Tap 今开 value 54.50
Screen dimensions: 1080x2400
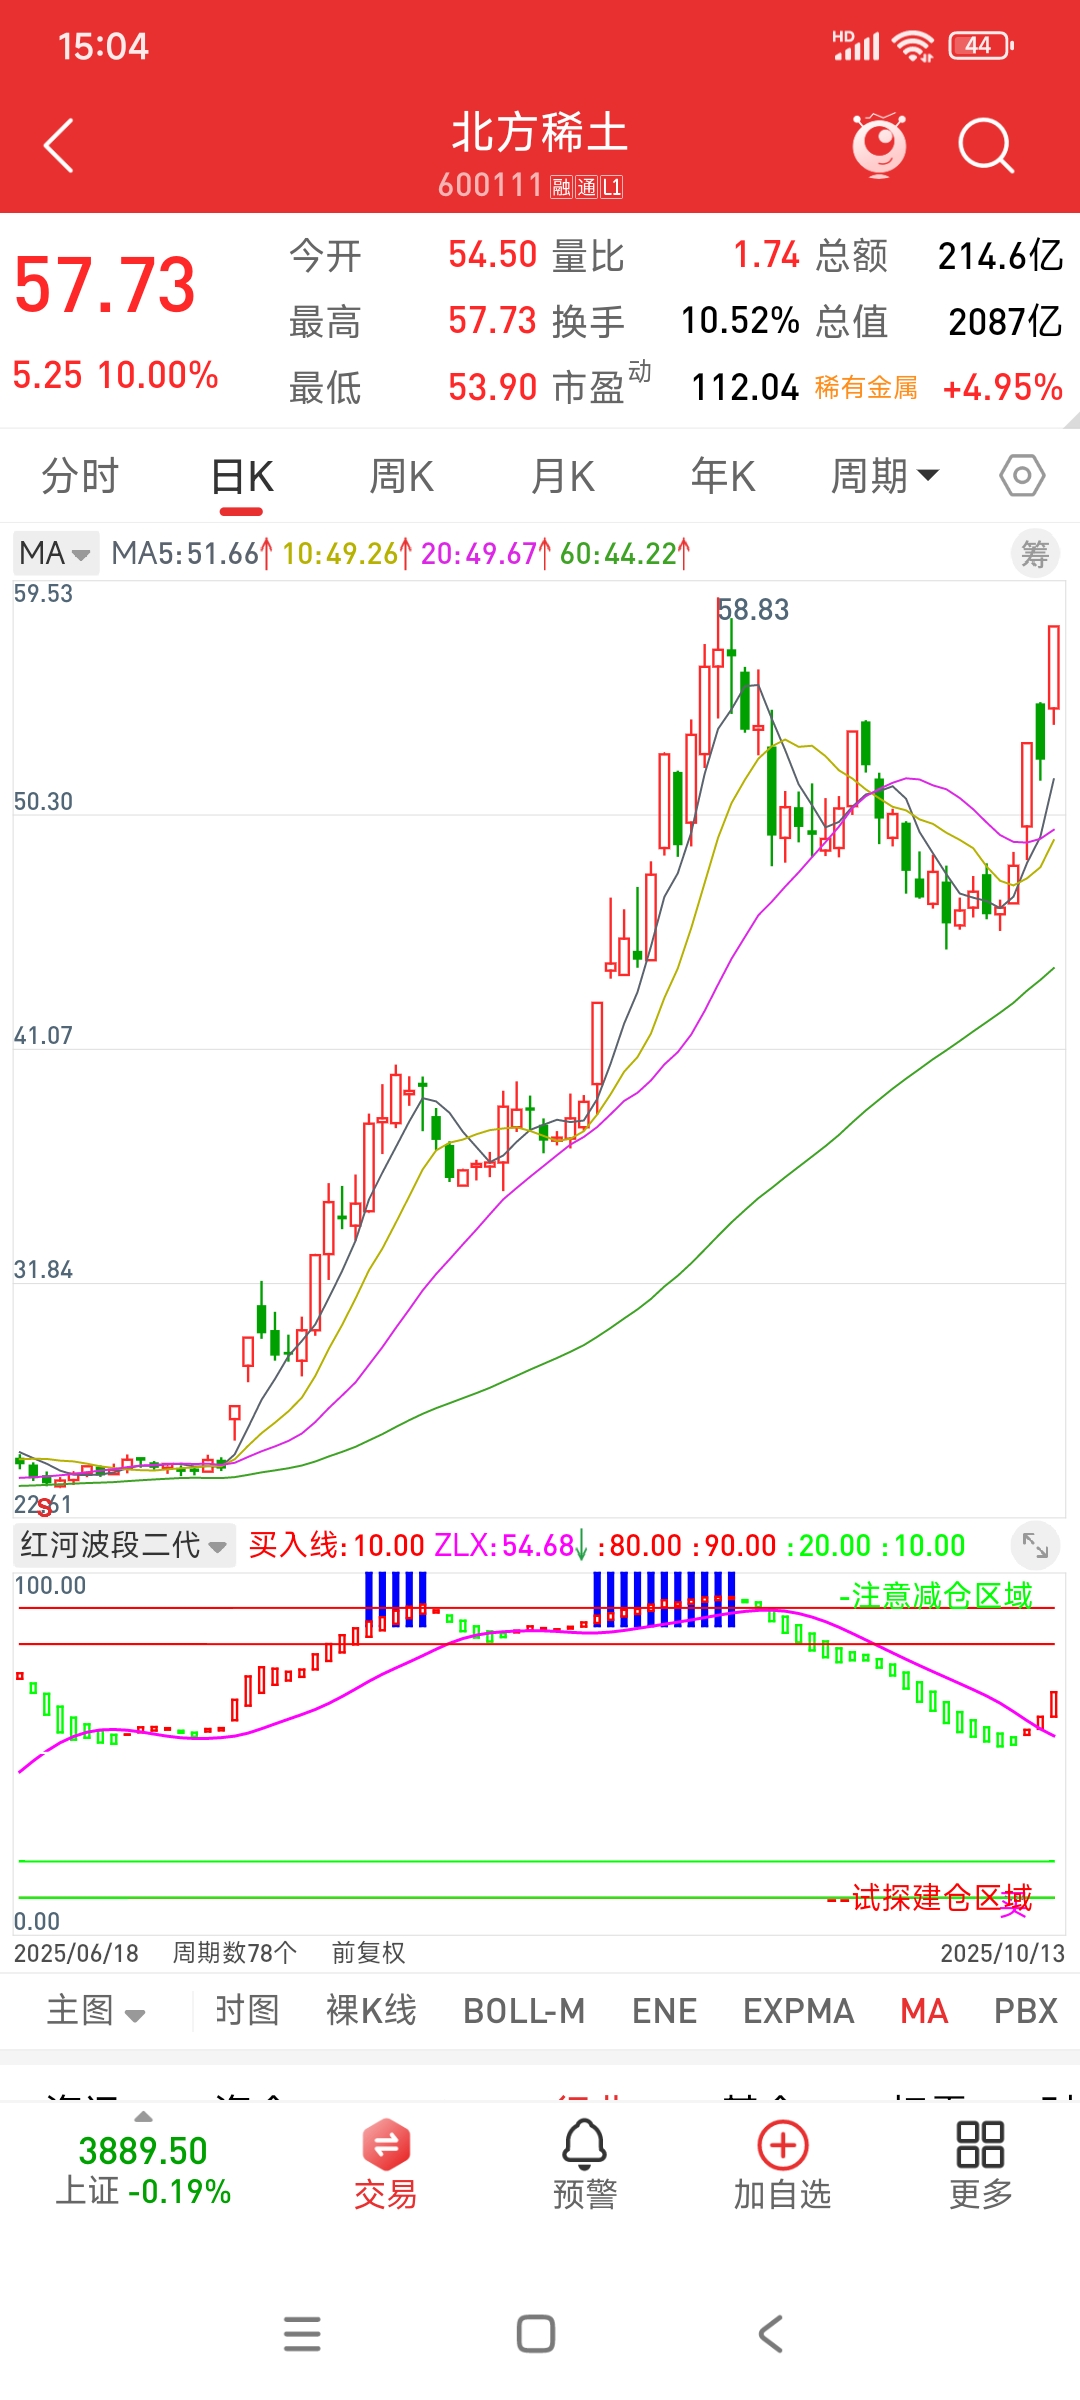click(x=492, y=255)
